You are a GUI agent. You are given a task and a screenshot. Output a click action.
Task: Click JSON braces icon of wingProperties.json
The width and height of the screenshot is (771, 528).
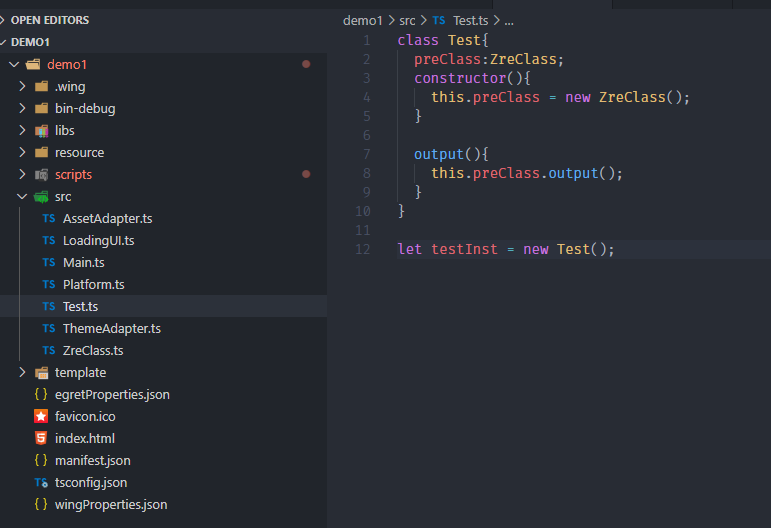pos(41,504)
